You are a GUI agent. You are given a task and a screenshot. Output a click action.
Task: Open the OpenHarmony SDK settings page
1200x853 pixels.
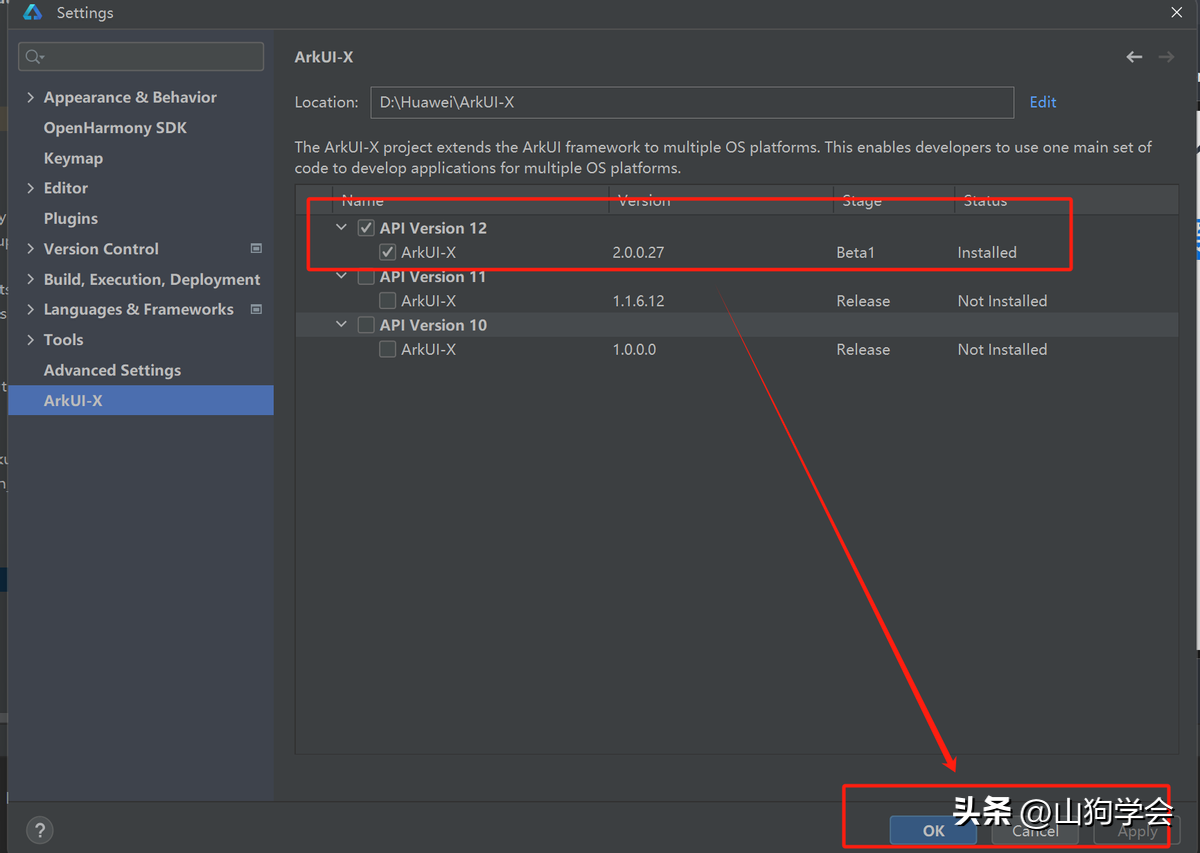pos(115,128)
